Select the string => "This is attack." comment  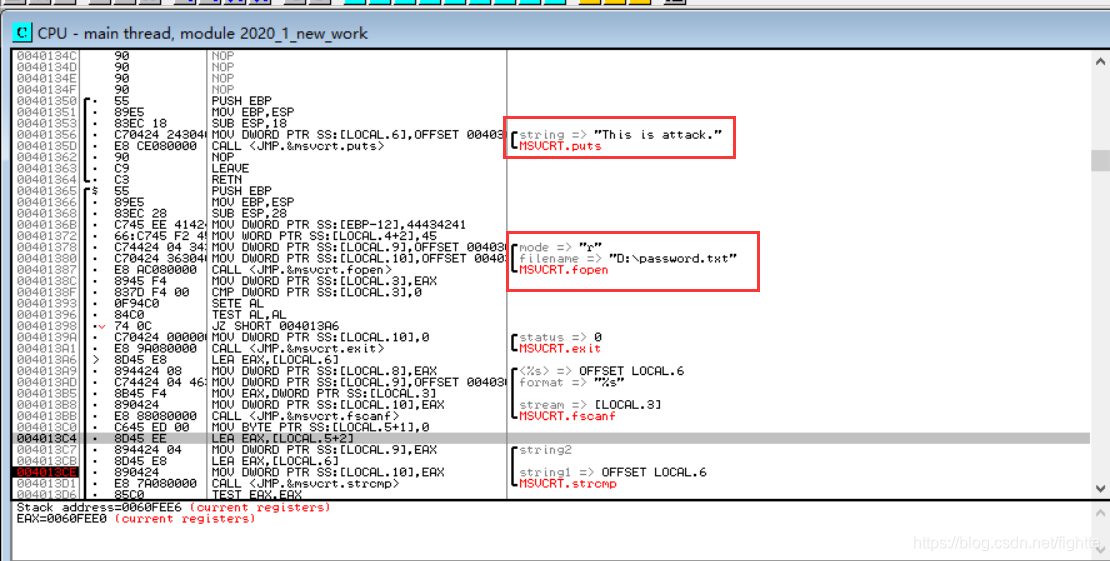click(x=621, y=135)
